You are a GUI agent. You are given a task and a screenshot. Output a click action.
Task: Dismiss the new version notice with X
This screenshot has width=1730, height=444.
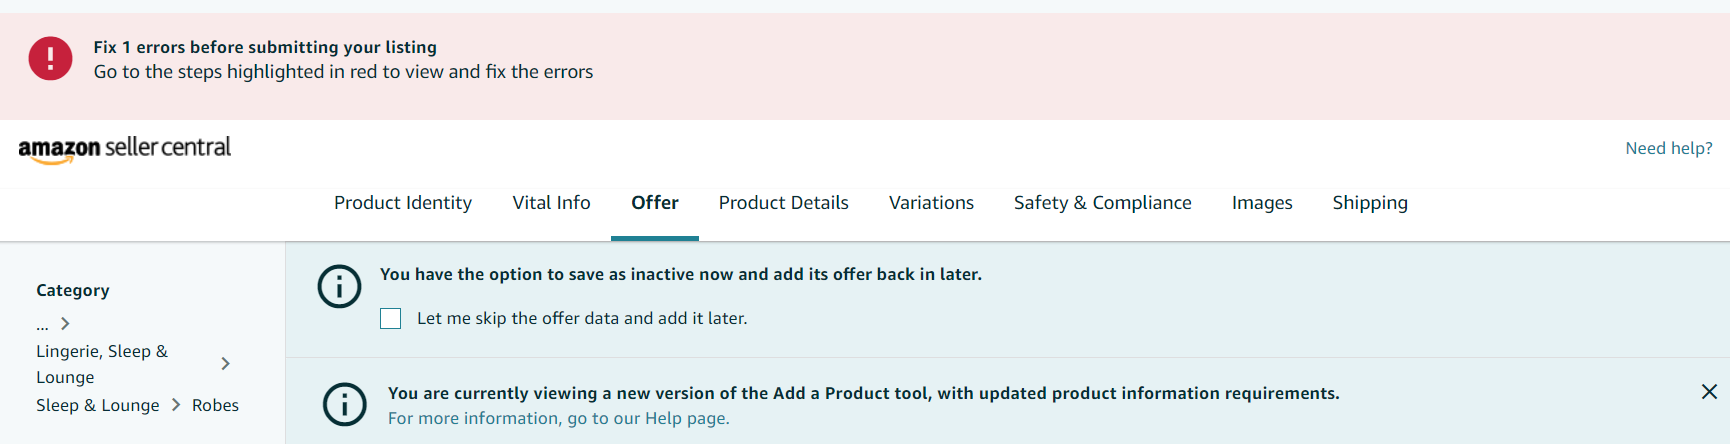coord(1709,392)
